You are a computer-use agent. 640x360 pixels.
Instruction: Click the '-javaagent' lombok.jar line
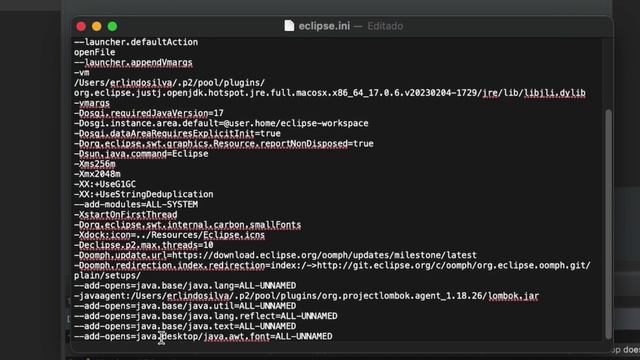(x=307, y=296)
